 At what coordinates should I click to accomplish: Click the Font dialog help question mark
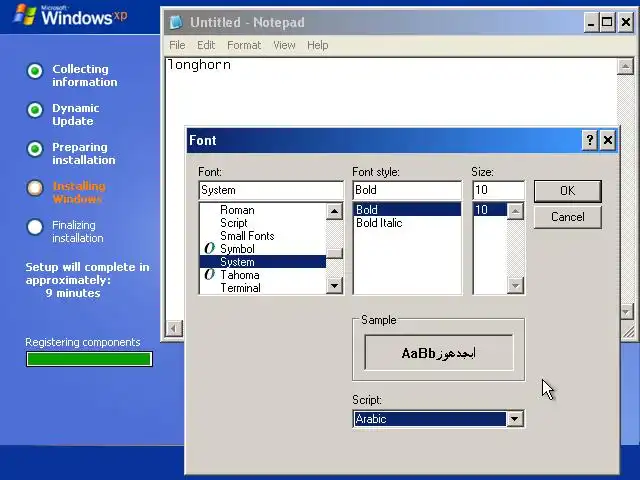590,140
